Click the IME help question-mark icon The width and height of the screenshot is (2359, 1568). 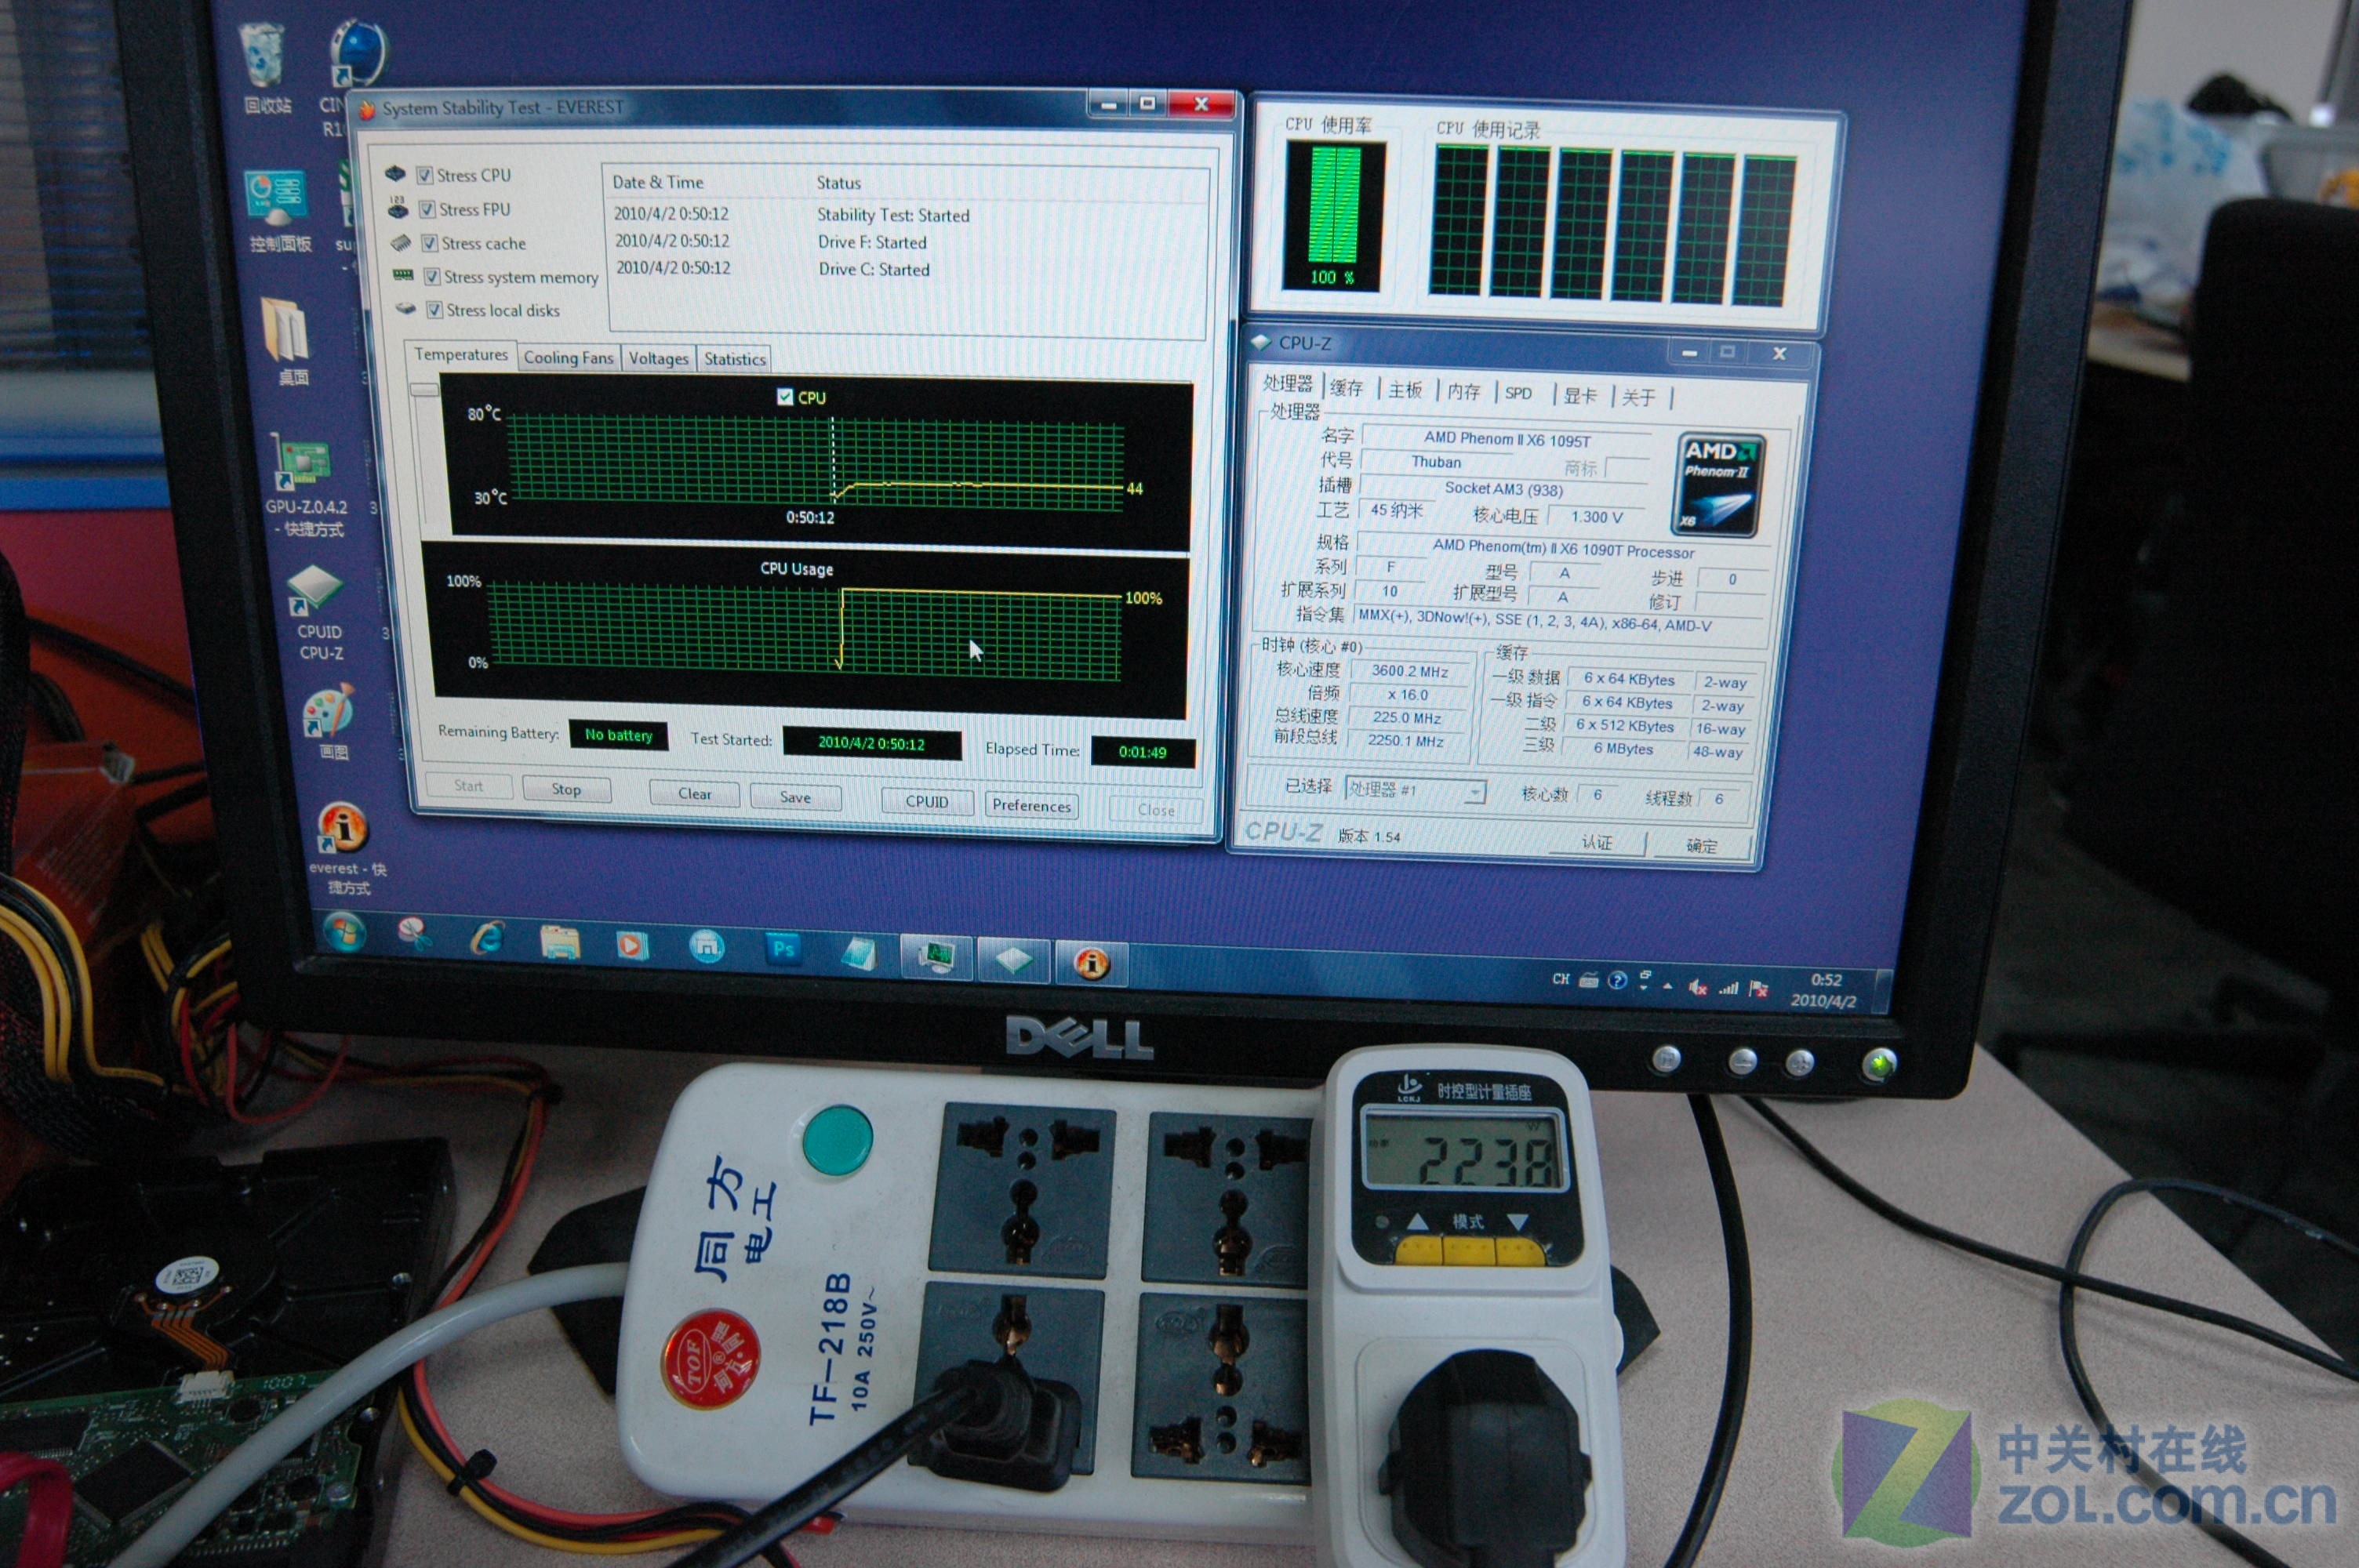click(x=1617, y=980)
